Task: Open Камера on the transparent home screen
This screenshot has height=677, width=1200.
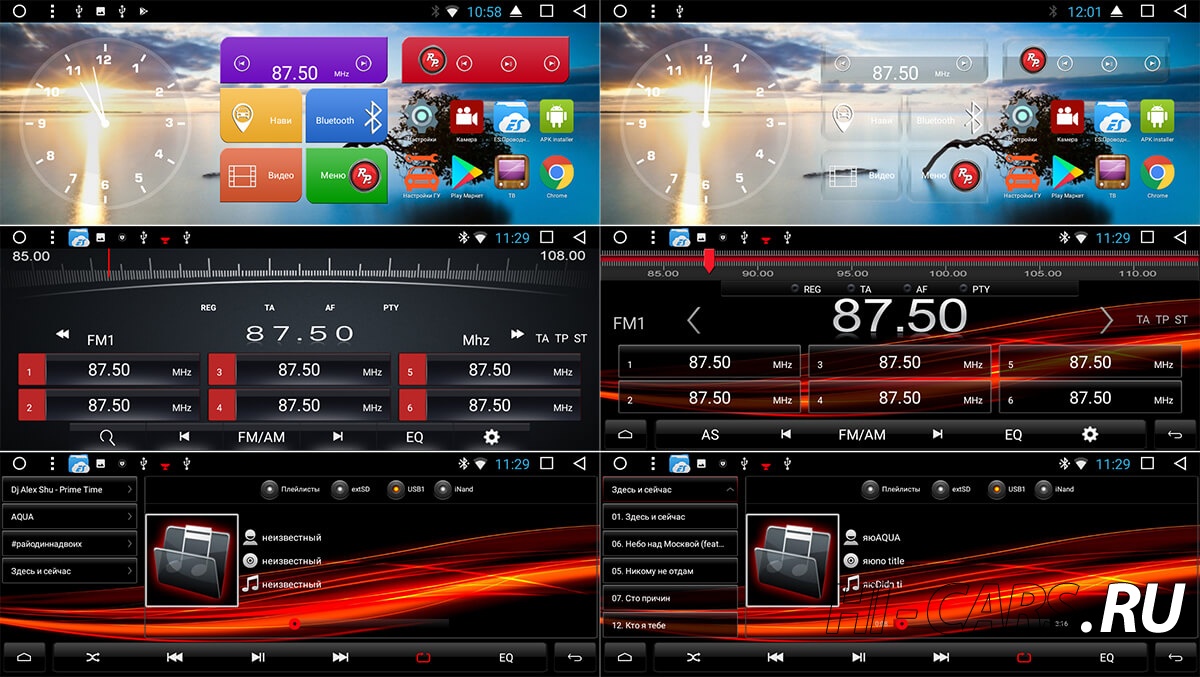Action: pyautogui.click(x=1067, y=119)
